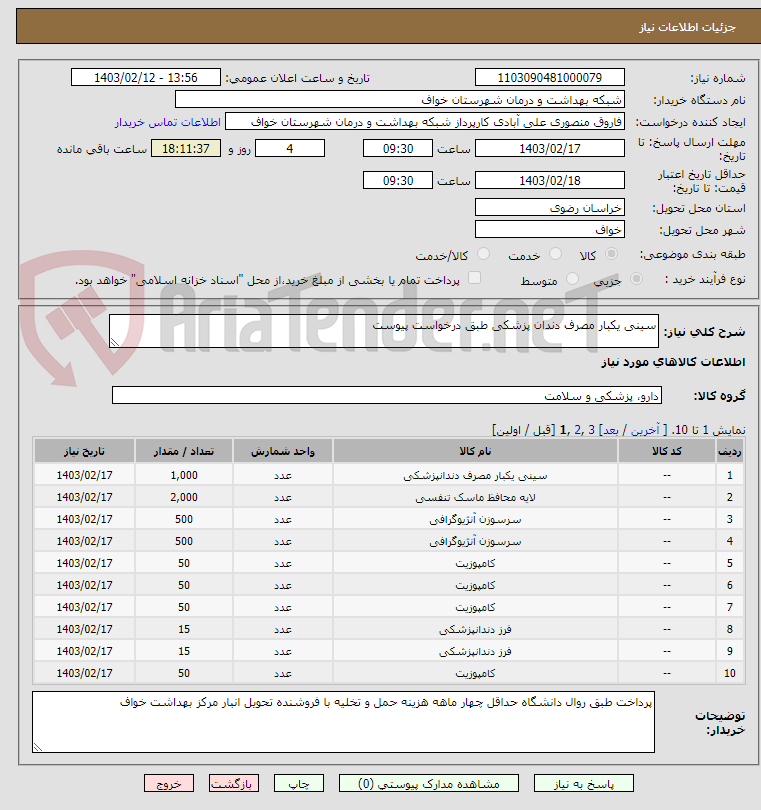Click the پاسخ به نیاز button
761x810 pixels.
584,784
